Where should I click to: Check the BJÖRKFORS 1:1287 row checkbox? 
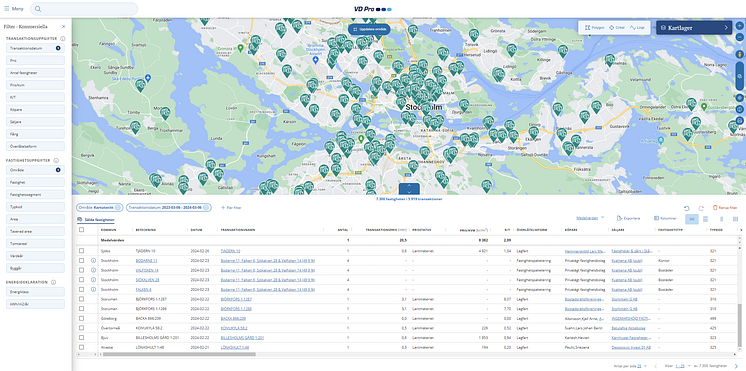point(81,299)
